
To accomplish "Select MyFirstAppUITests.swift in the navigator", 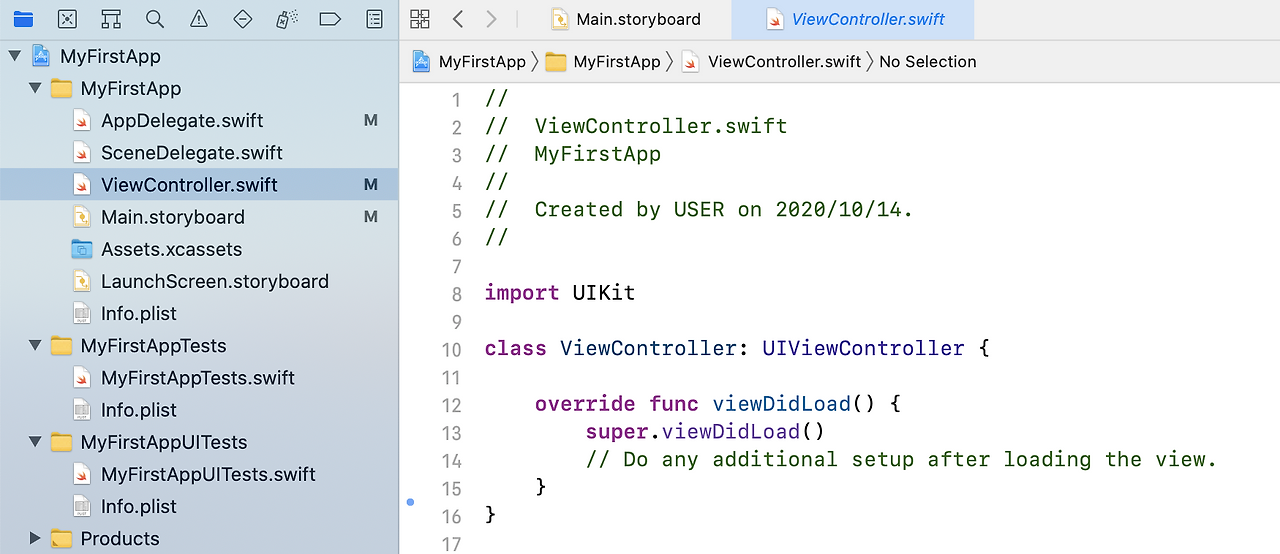I will tap(198, 474).
